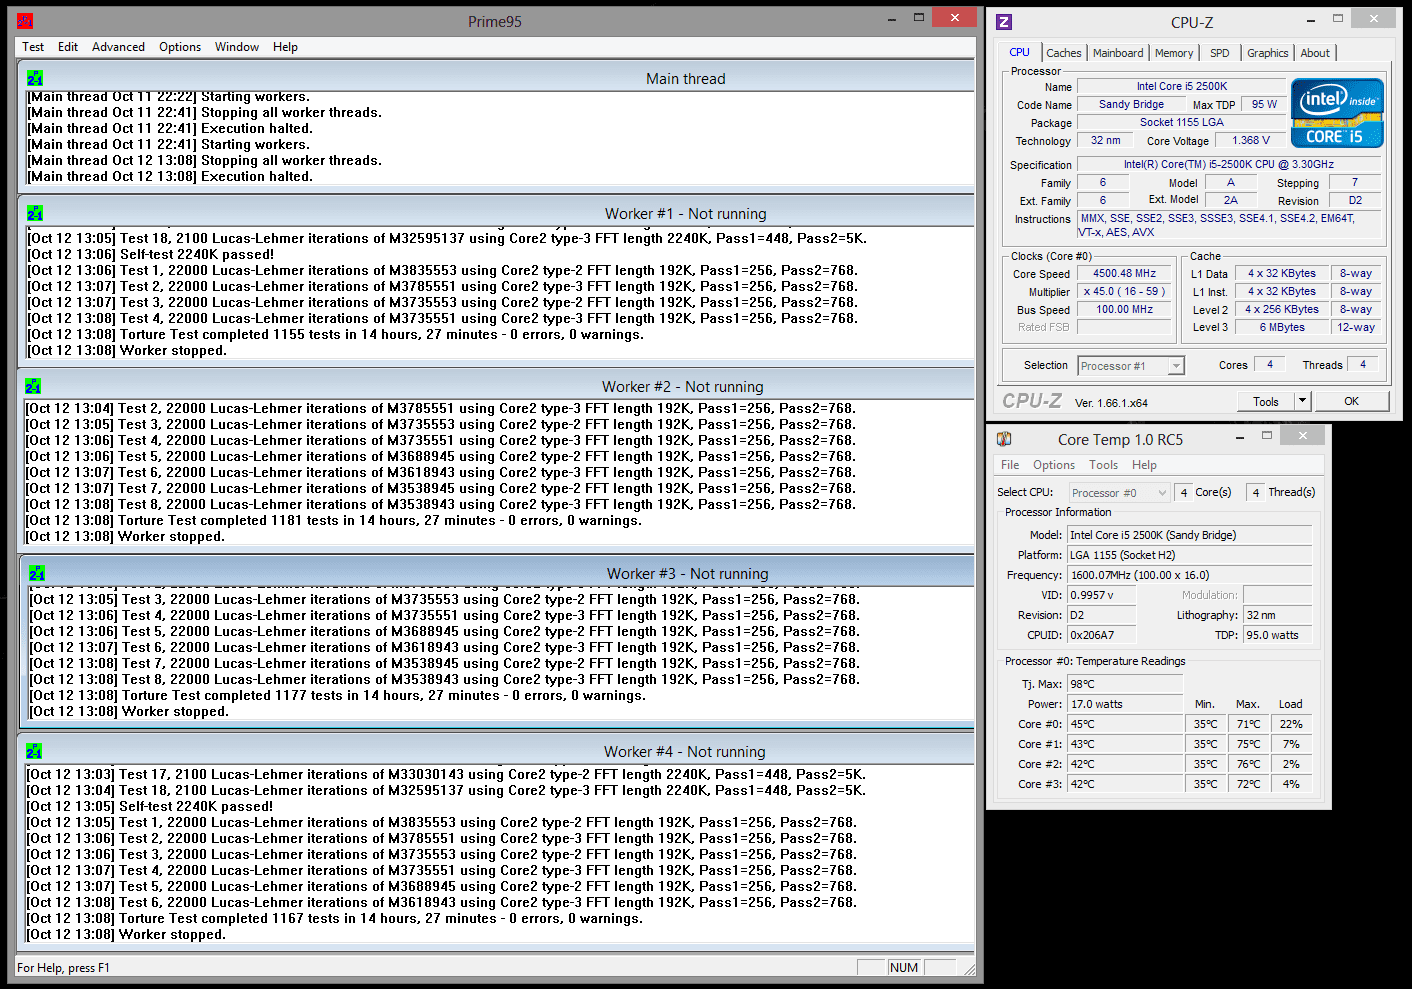
Task: Switch to the Memory tab in CPU-Z
Action: 1174,53
